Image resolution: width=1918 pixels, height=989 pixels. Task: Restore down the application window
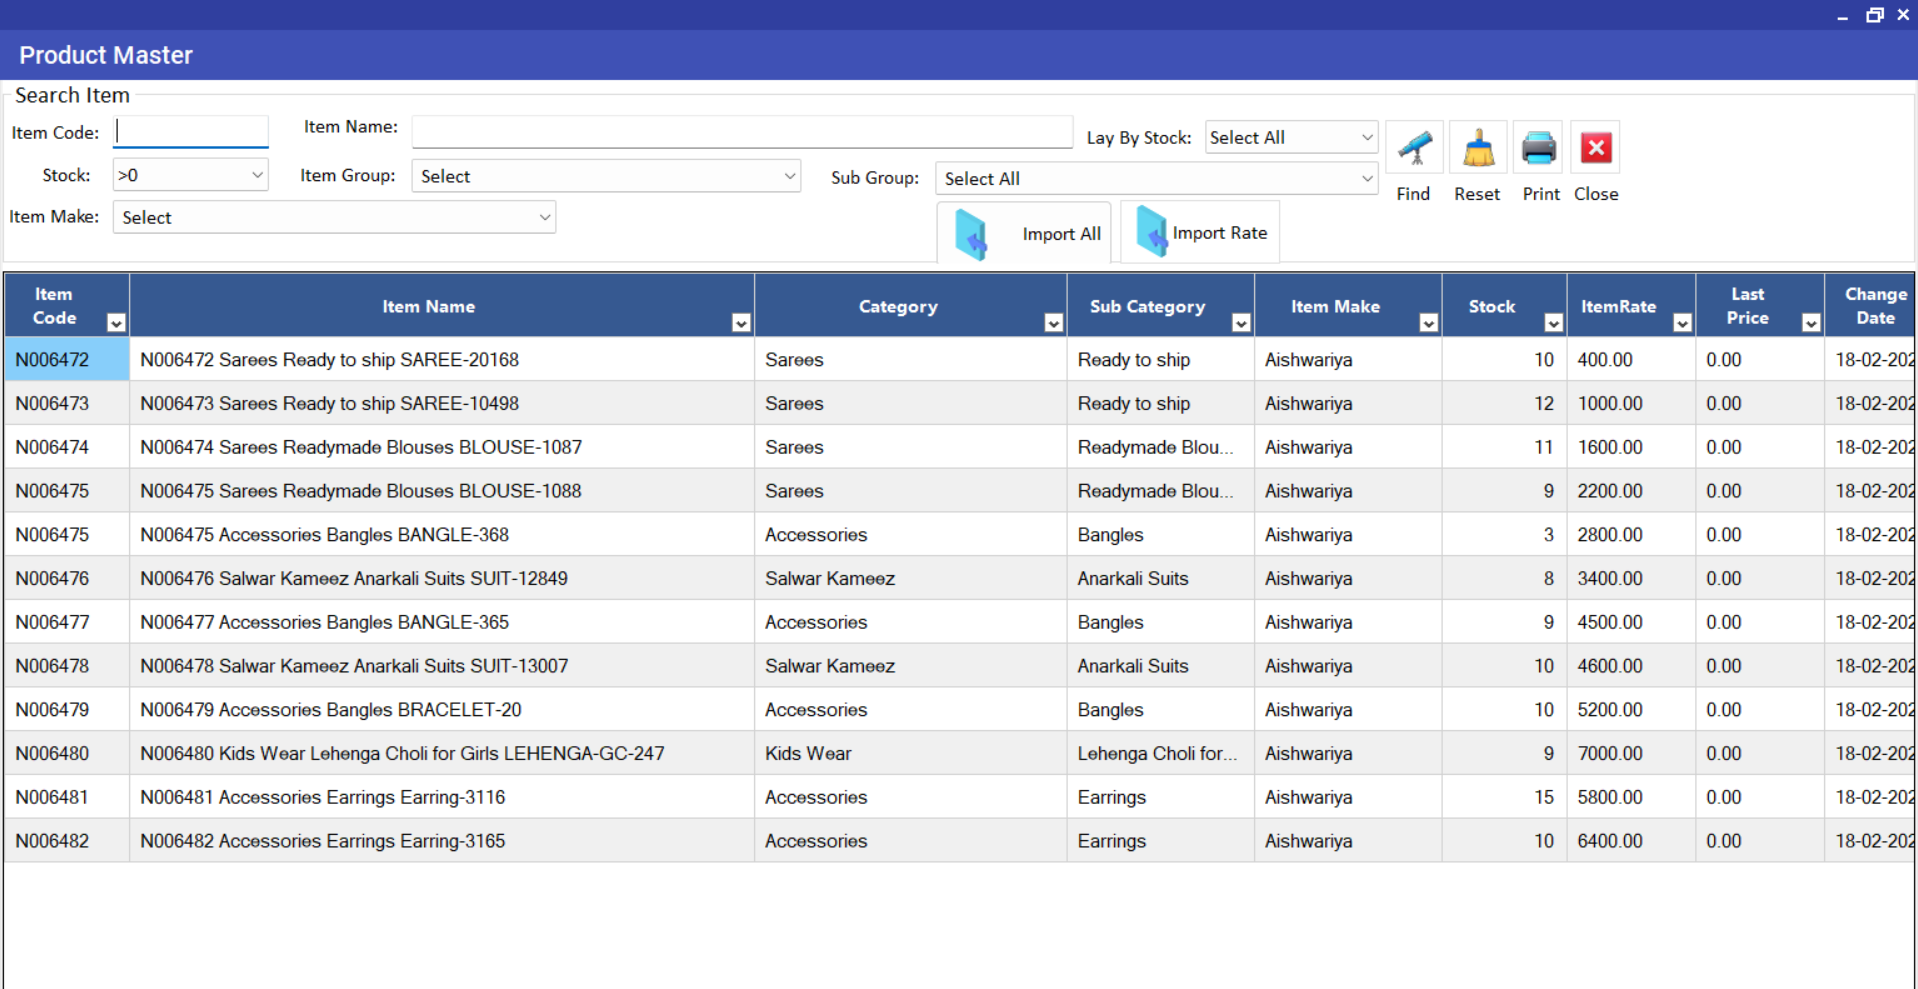1875,14
